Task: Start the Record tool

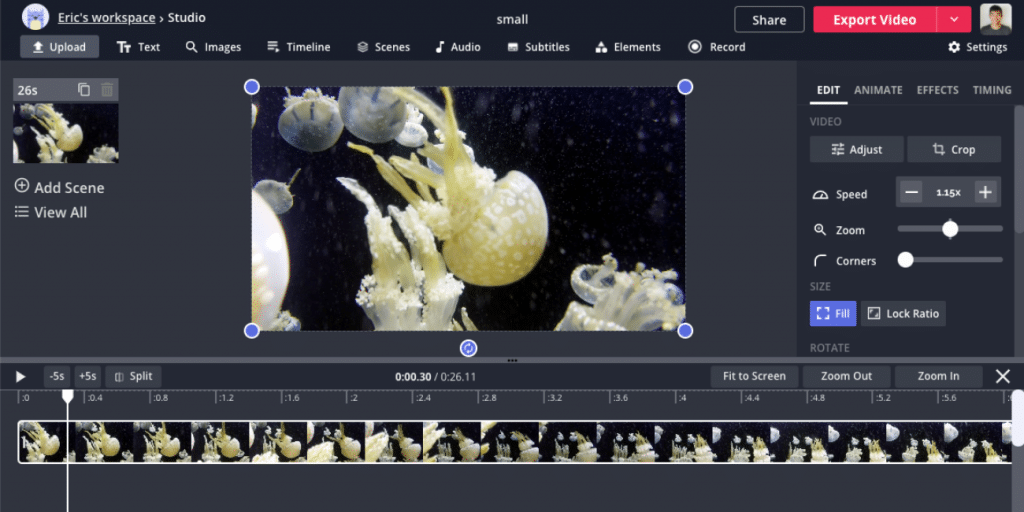Action: [716, 47]
